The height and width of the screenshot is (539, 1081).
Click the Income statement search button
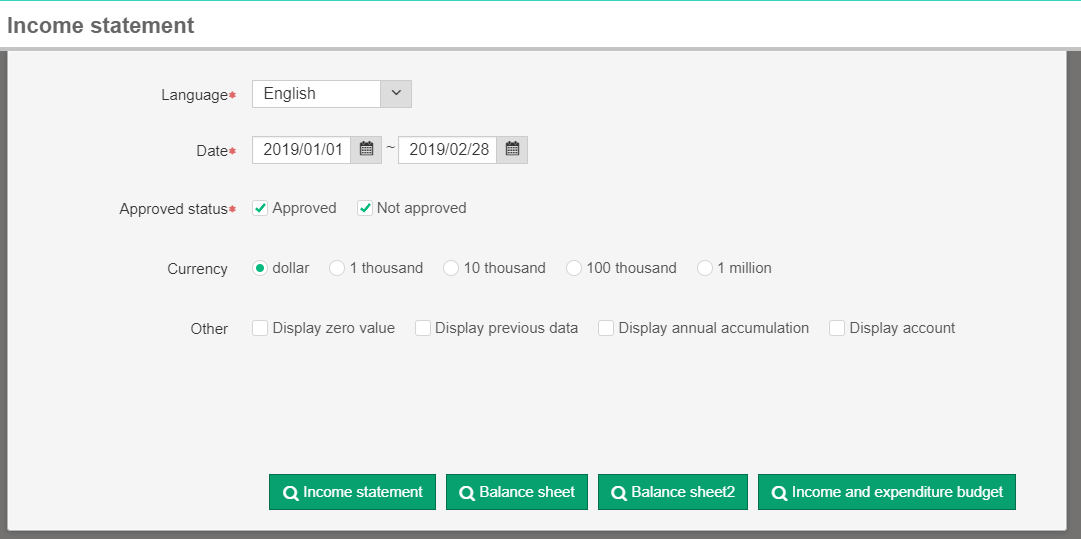[x=352, y=492]
